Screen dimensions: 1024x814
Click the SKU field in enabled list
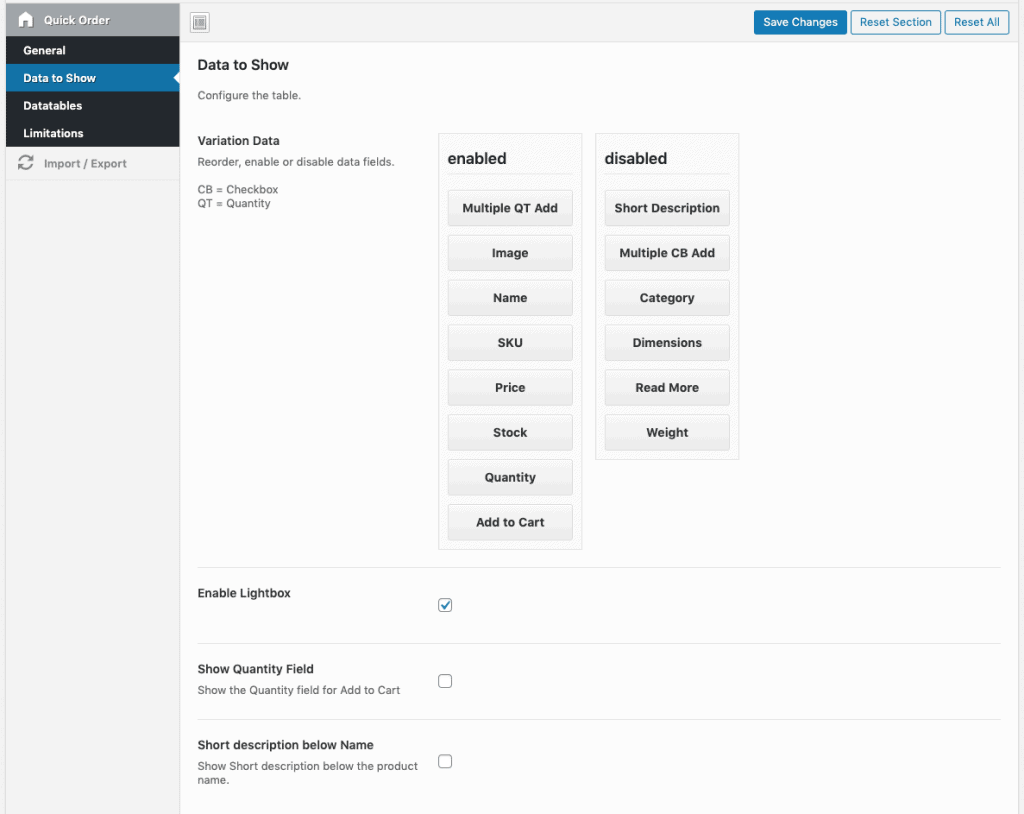coord(510,343)
